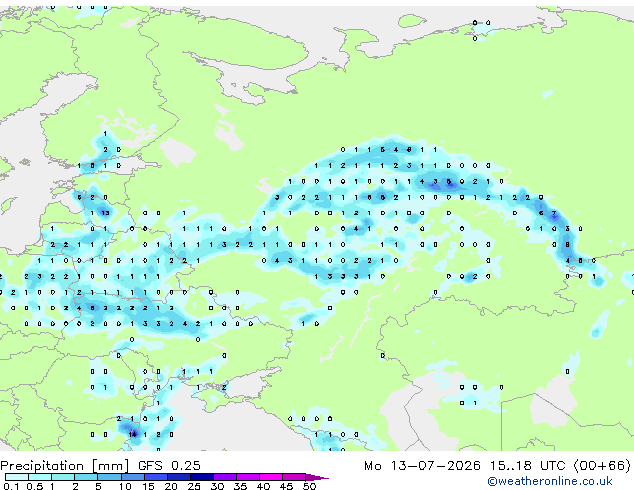Select the '0.5' legend scale label
The image size is (634, 490).
point(35,486)
